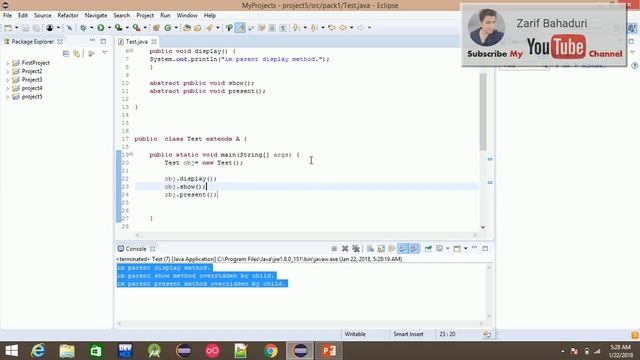The width and height of the screenshot is (640, 360).
Task: Click the Open Type toolbar icon
Action: [187, 28]
